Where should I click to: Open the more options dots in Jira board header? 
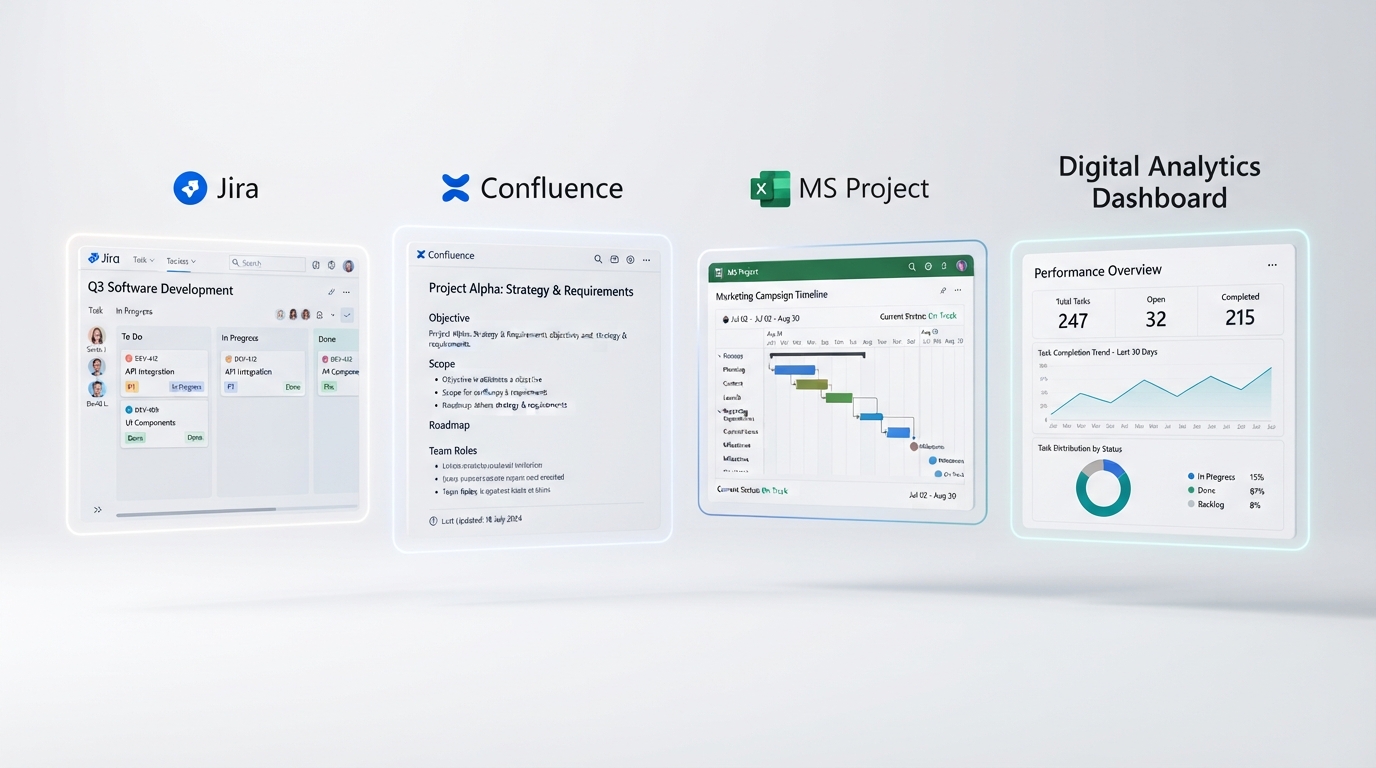346,292
